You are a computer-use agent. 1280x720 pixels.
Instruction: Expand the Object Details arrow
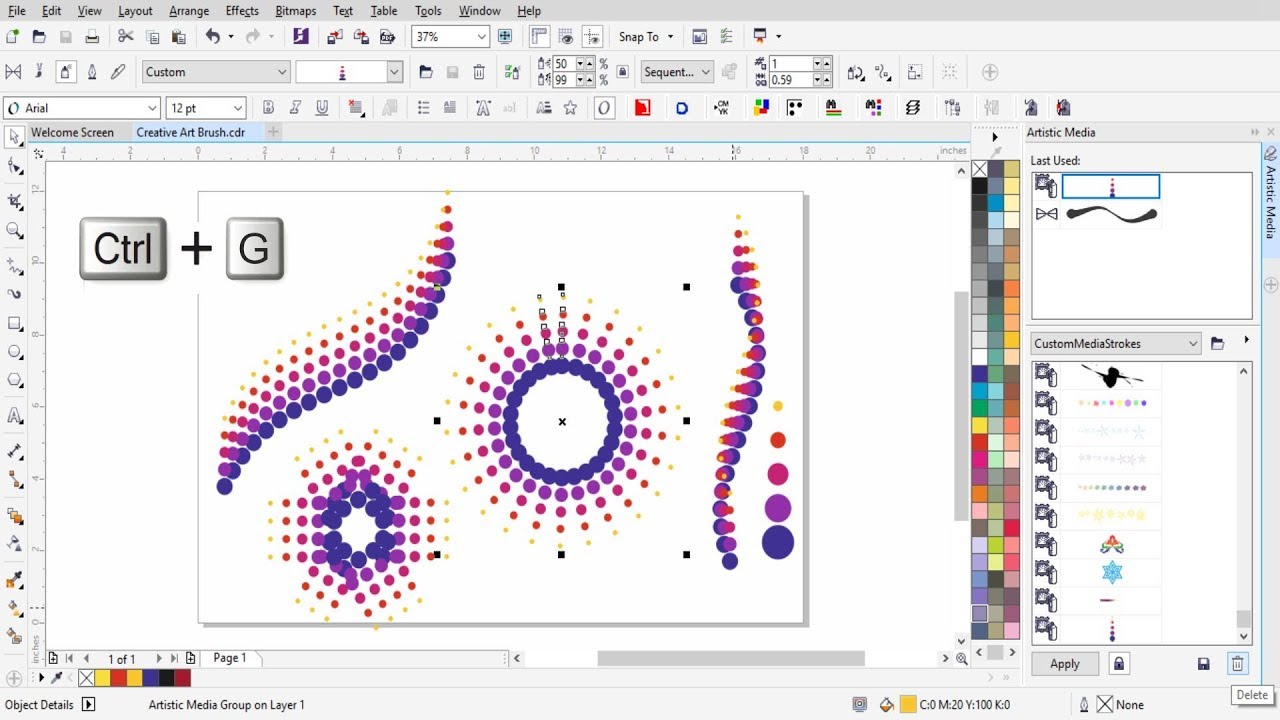point(88,704)
